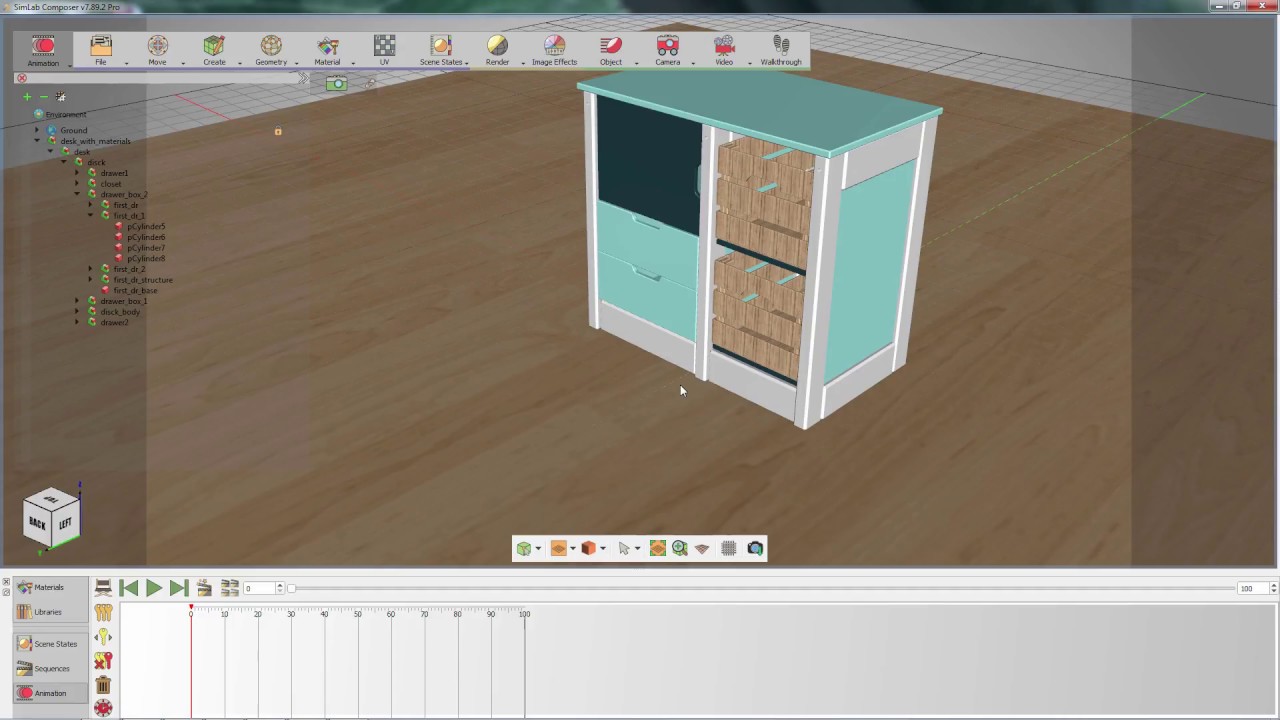Toggle the ground plane icon

[x=702, y=548]
